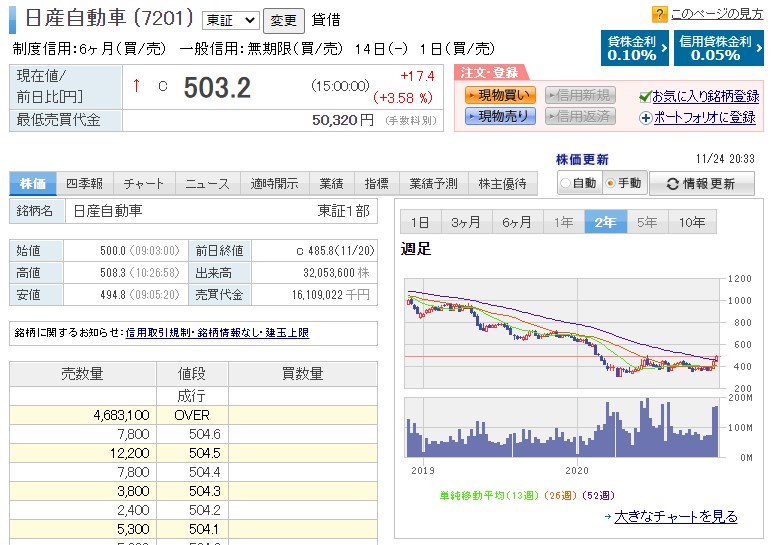
Task: Click previous close value 485.8(11/20)
Action: 341,251
